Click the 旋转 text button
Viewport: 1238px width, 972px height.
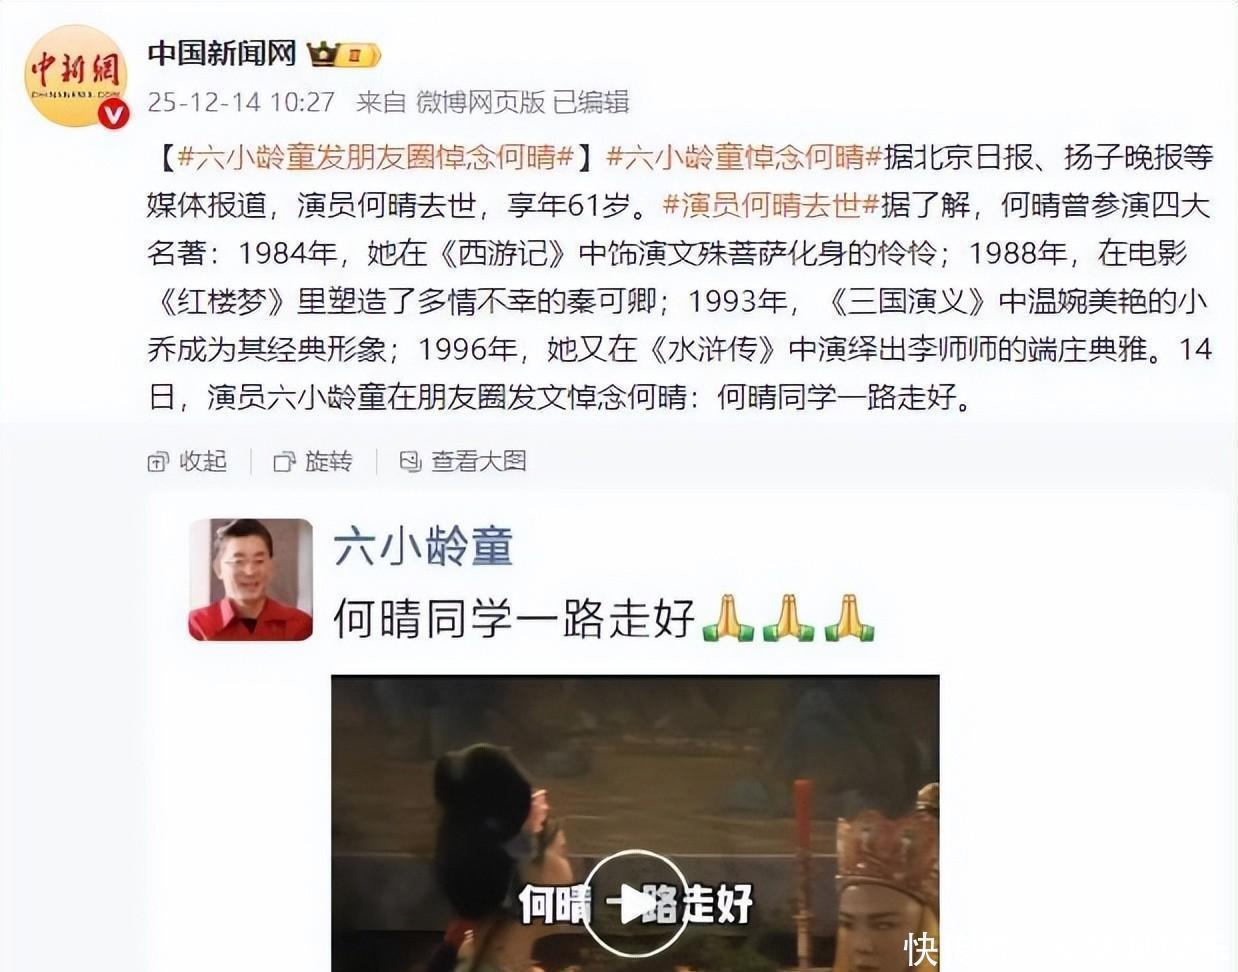tap(329, 462)
